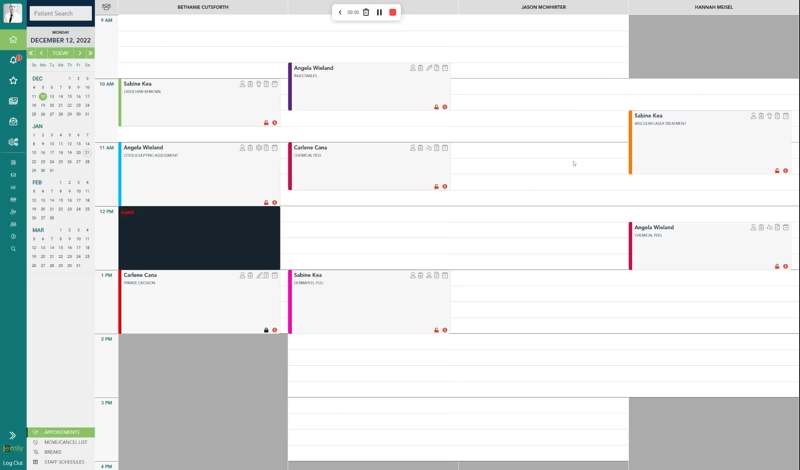800x470 pixels.
Task: Collapse the recording toolbar with the left arrow
Action: coord(340,12)
